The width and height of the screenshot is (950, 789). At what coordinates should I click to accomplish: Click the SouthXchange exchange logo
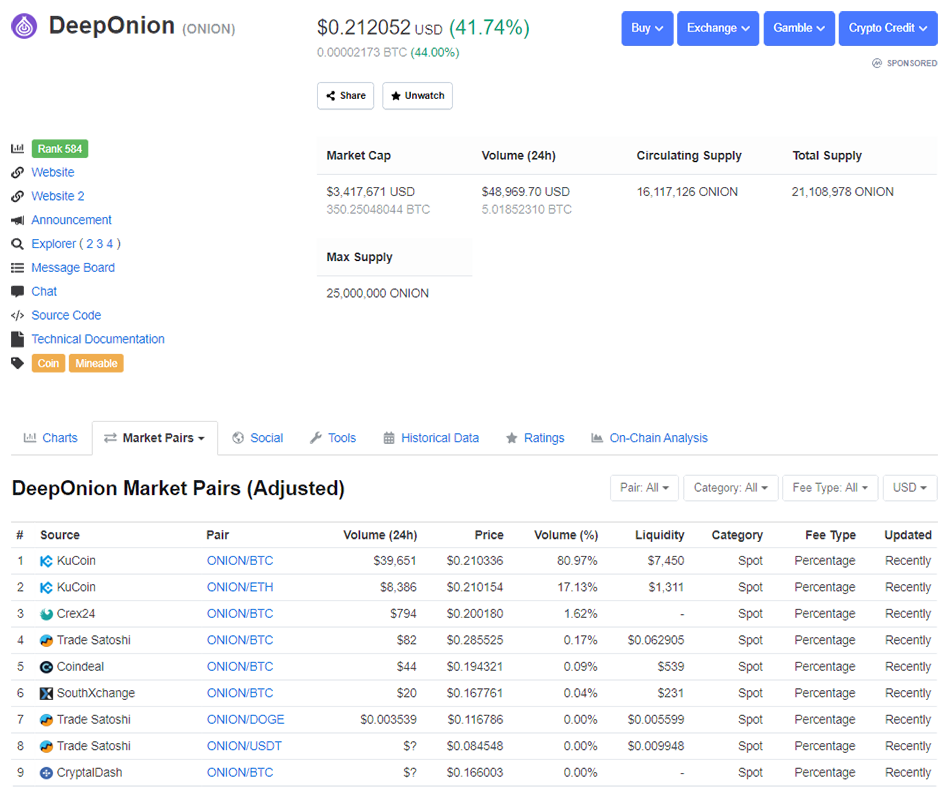tap(46, 694)
